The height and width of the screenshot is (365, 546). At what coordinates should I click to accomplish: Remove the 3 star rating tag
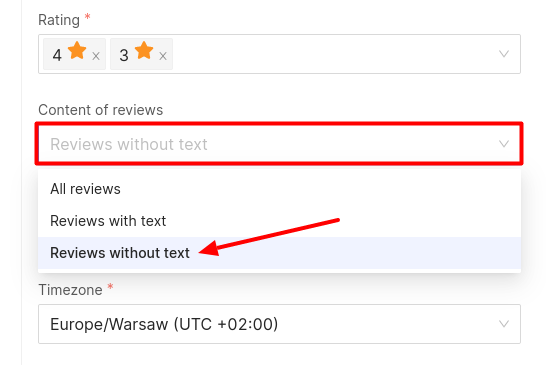pos(163,56)
